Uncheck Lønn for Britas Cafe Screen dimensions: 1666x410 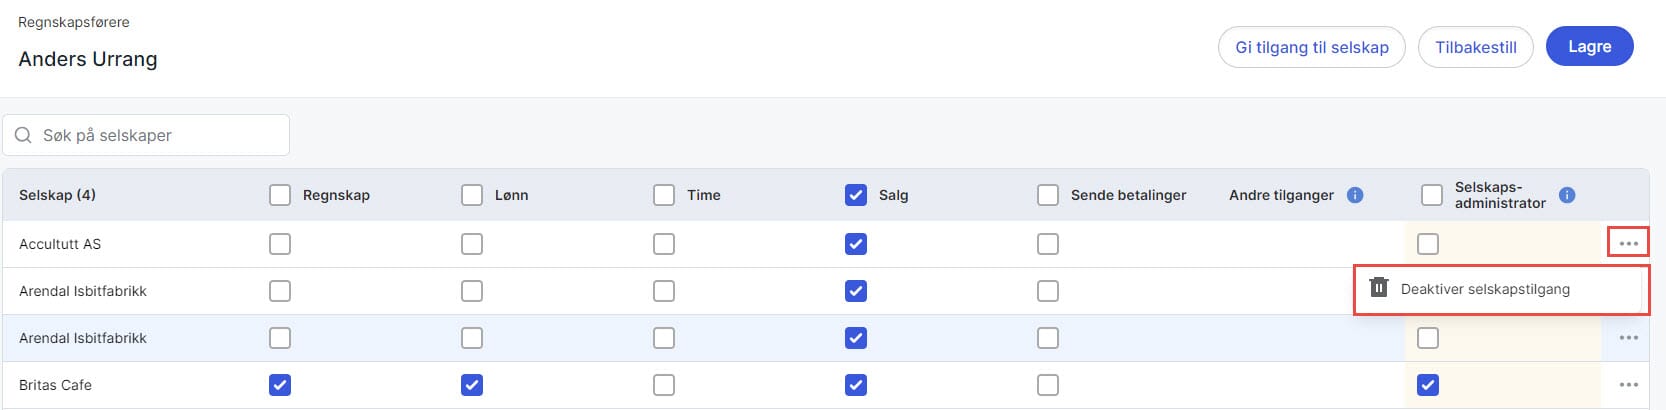point(472,385)
